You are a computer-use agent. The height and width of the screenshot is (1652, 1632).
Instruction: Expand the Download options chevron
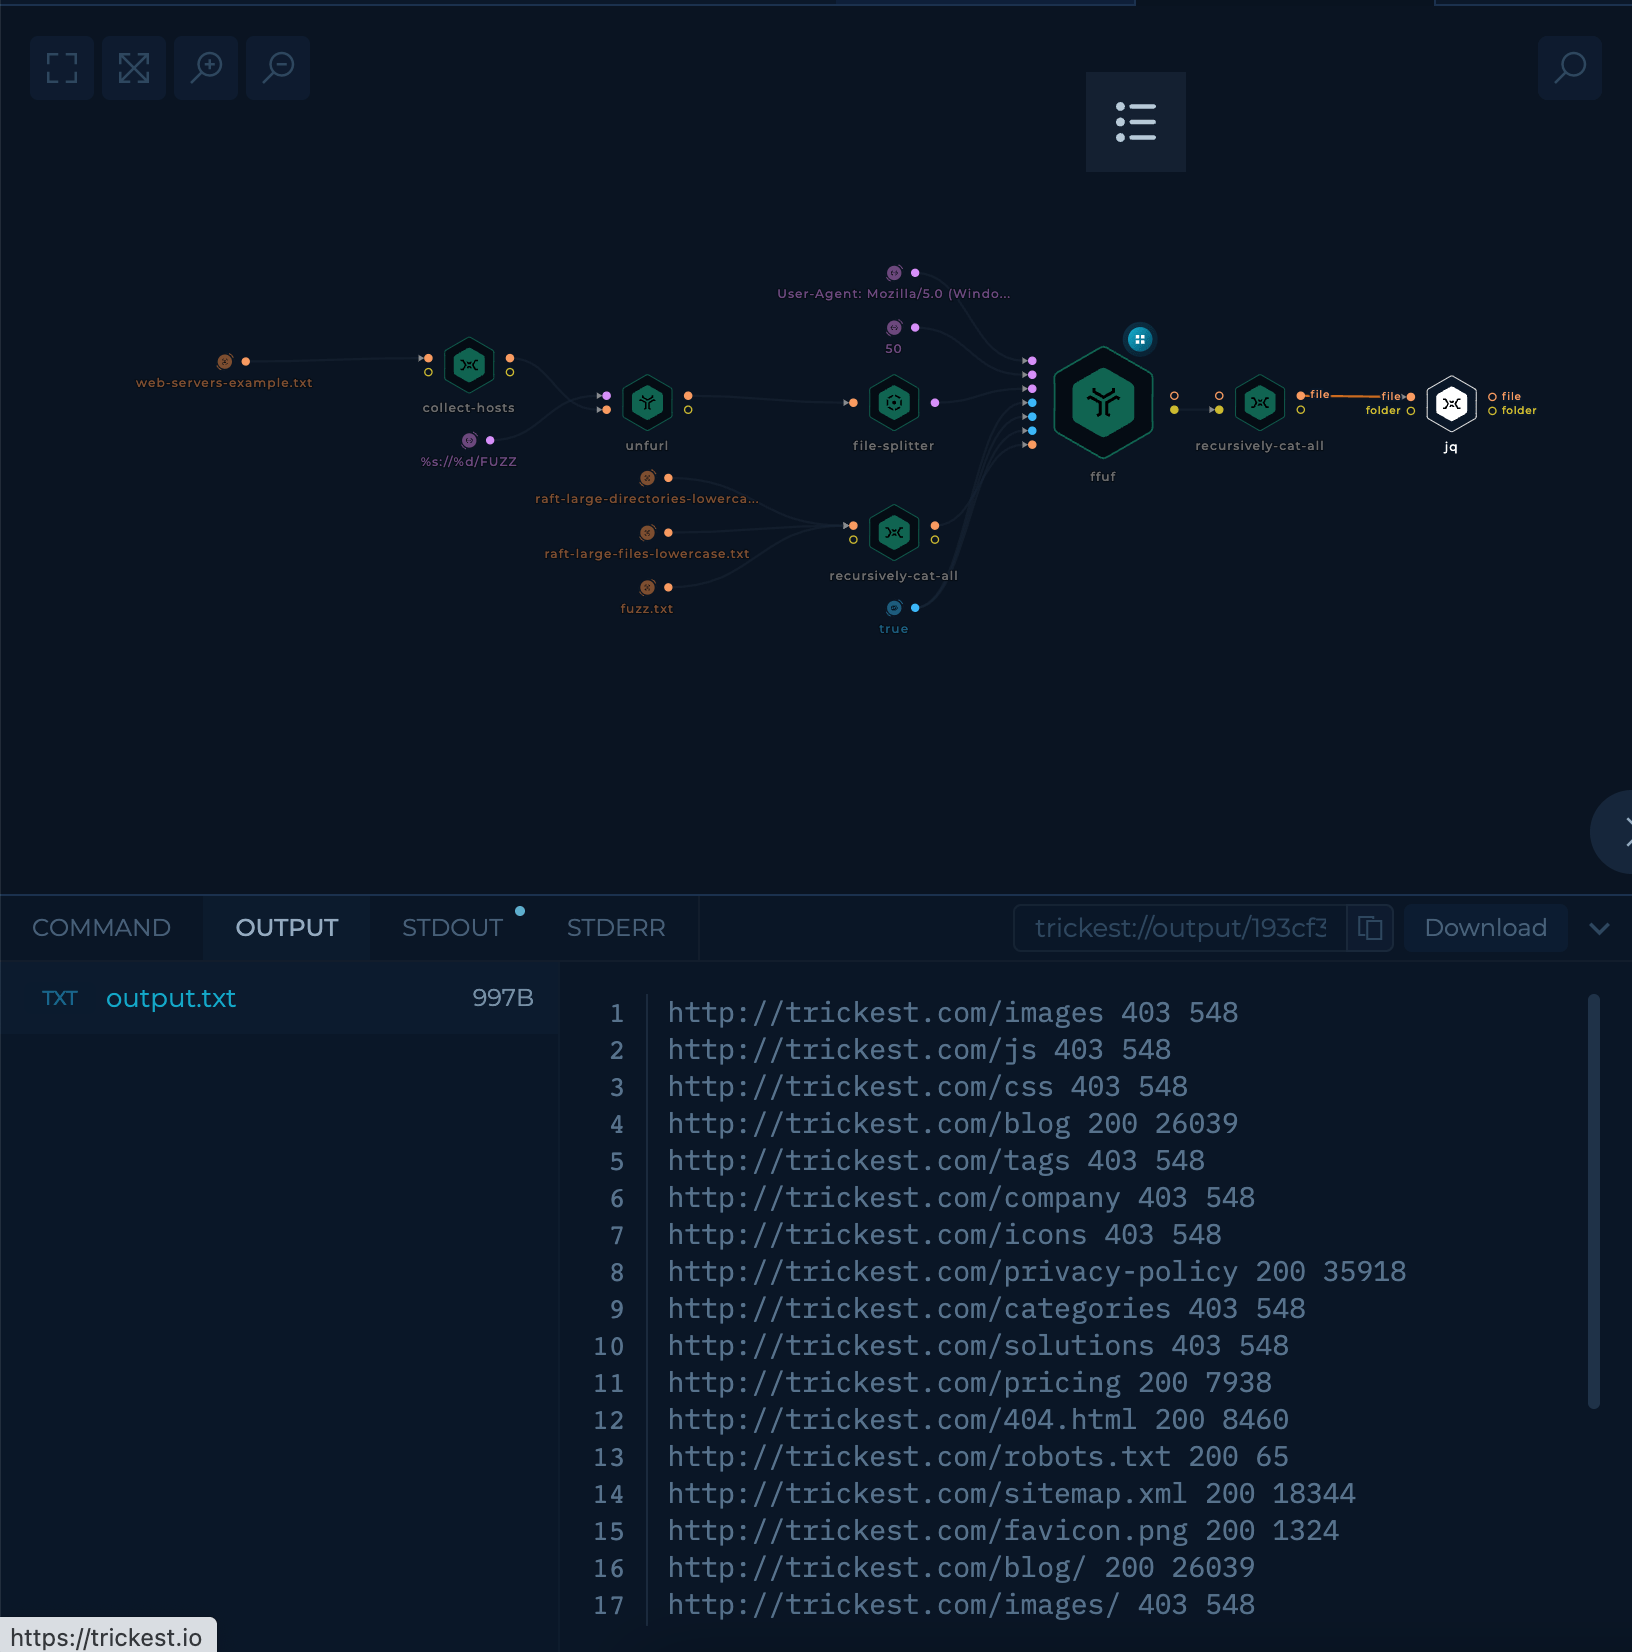[1600, 928]
